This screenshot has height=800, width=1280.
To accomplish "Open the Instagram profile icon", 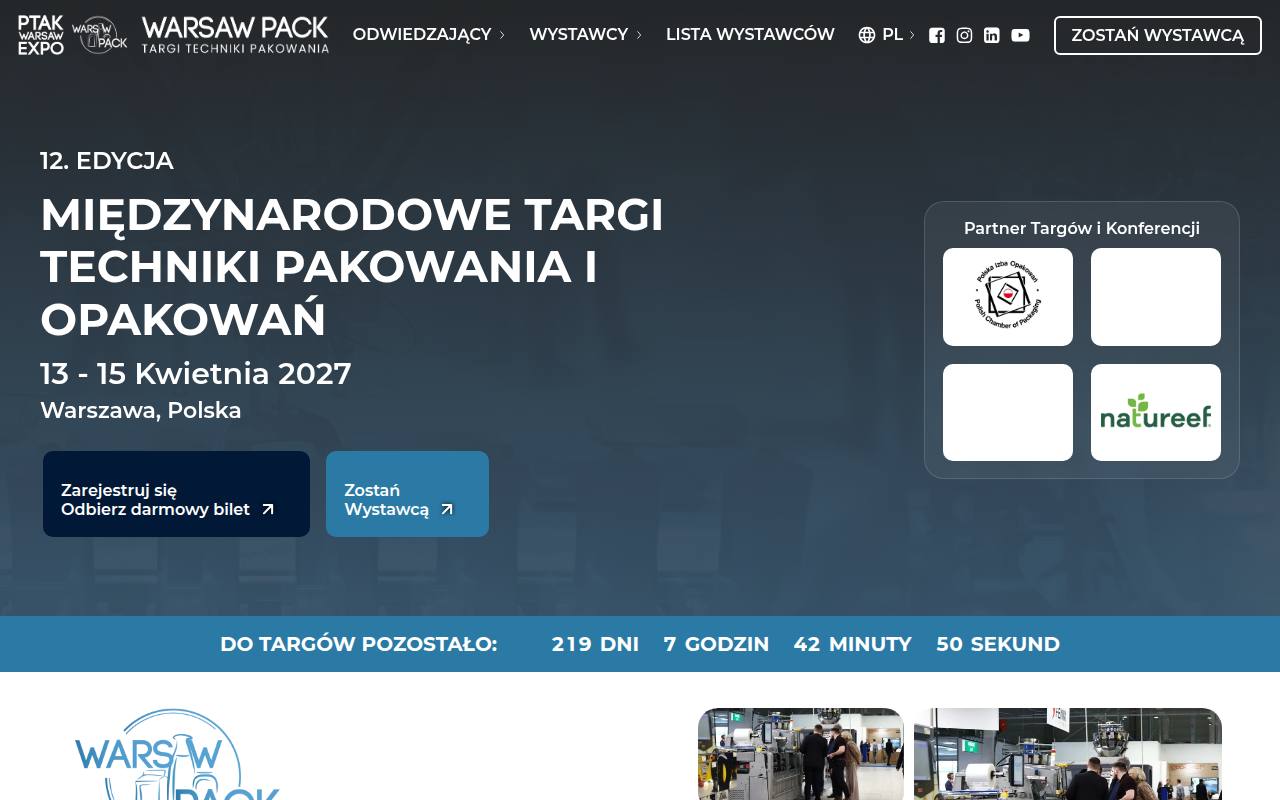I will click(964, 35).
